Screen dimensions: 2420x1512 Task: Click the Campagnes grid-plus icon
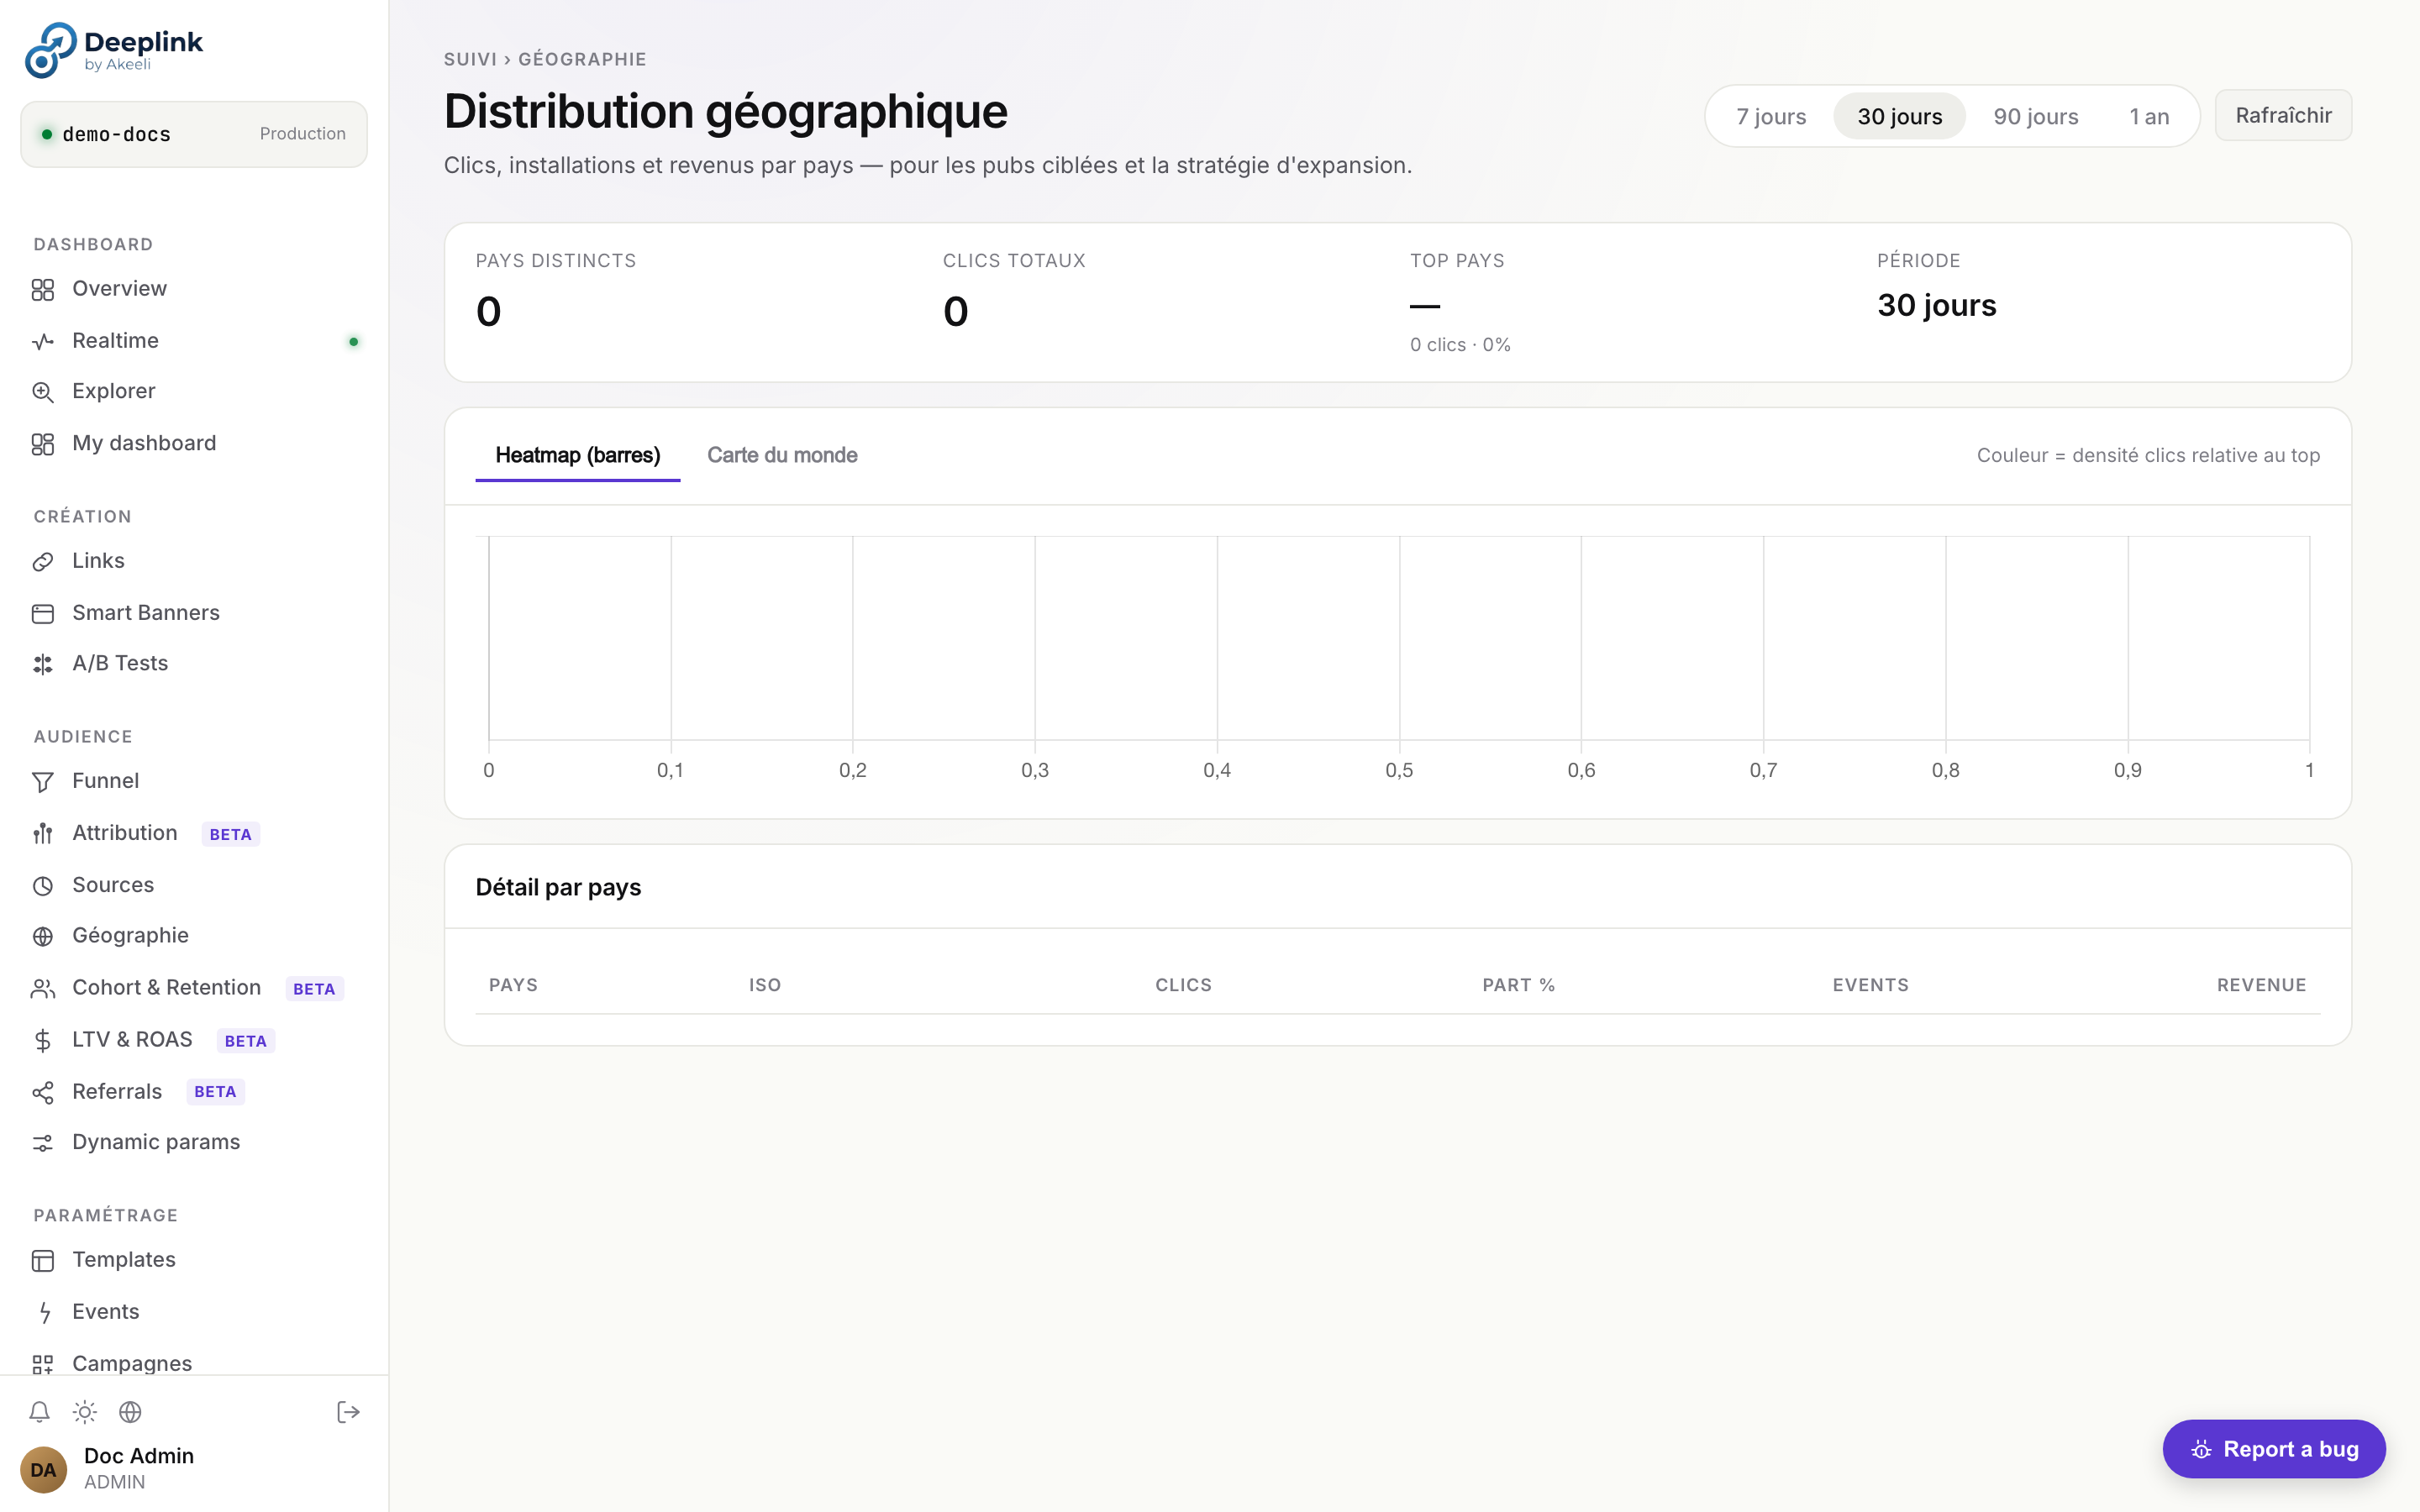click(x=42, y=1364)
